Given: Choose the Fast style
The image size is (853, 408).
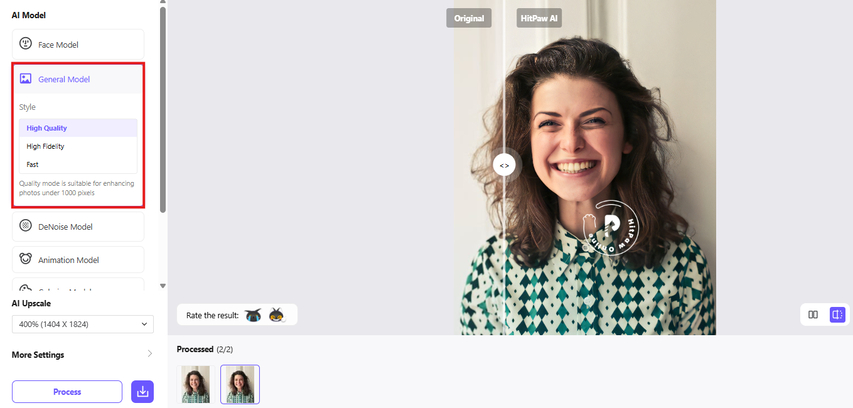Looking at the screenshot, I should [x=78, y=164].
